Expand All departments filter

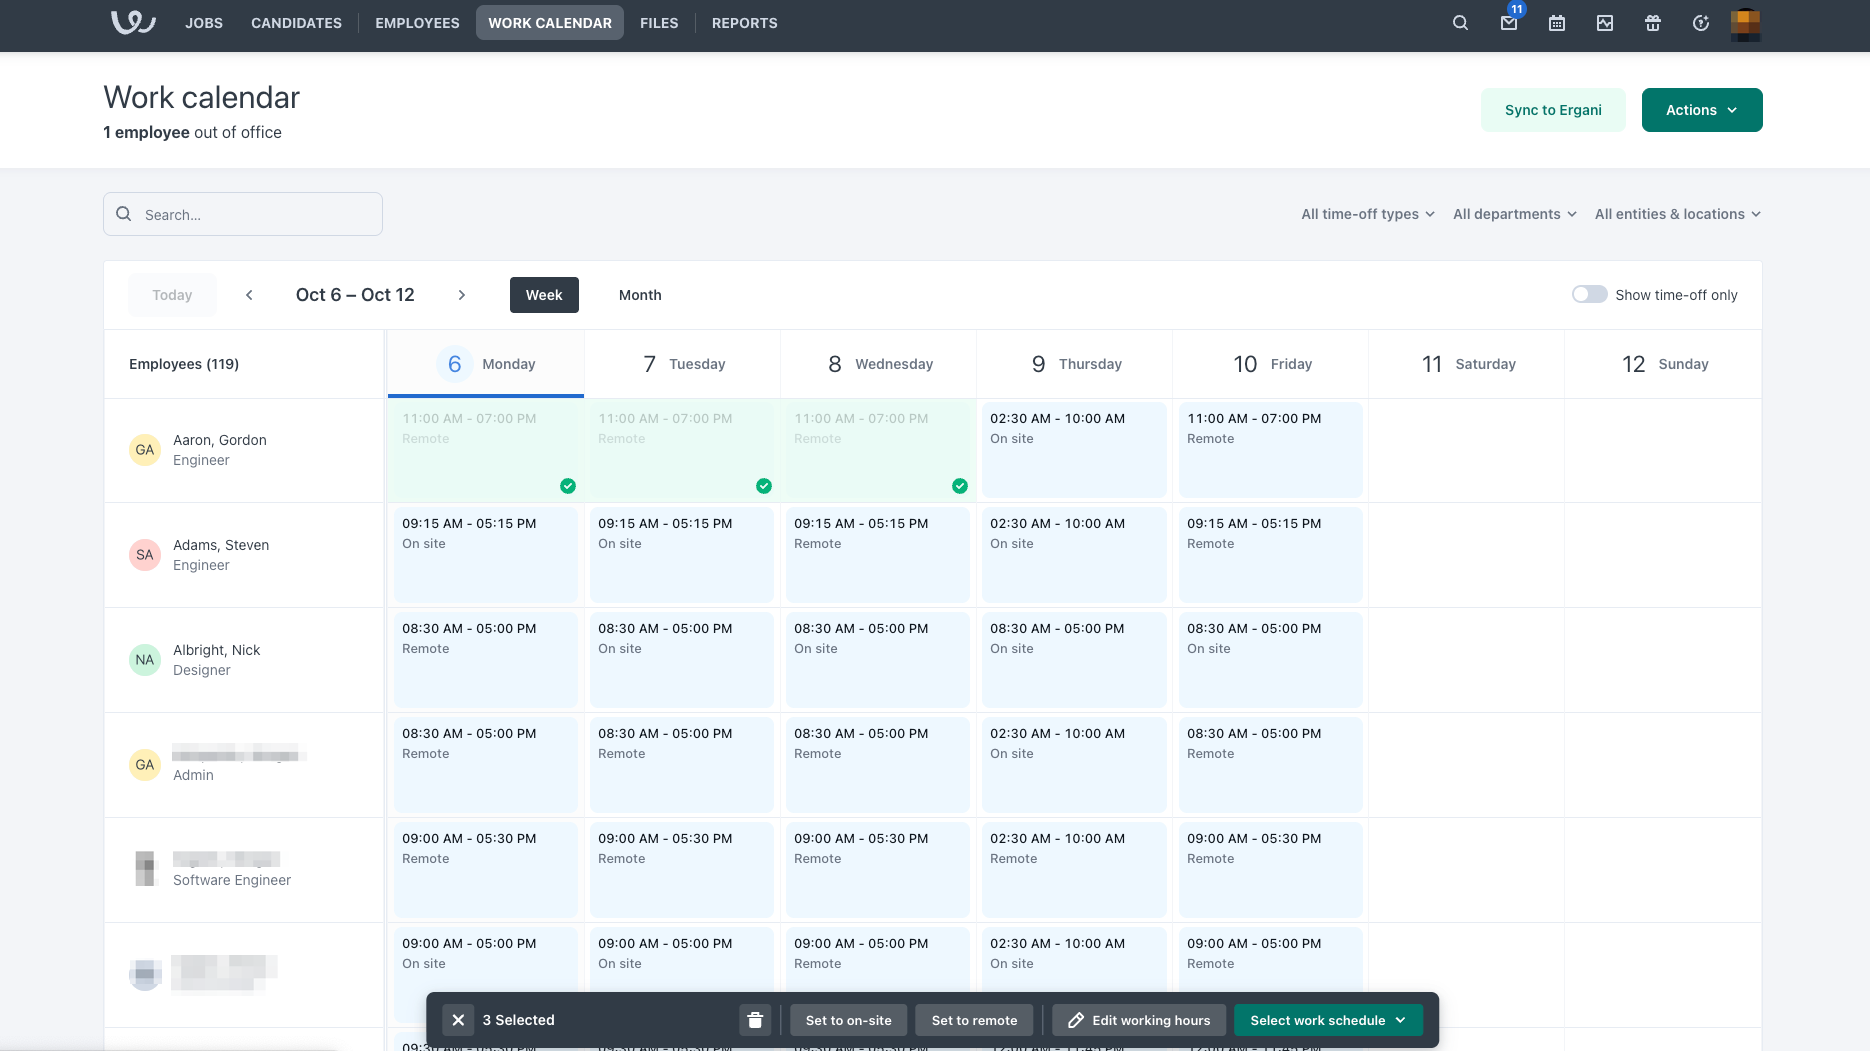pyautogui.click(x=1514, y=214)
